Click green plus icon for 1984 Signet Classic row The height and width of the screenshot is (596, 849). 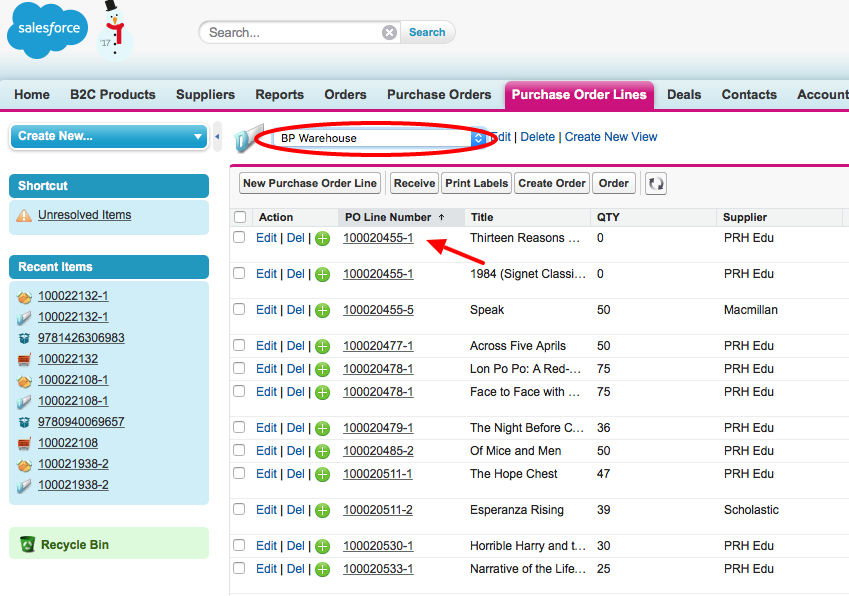[323, 274]
